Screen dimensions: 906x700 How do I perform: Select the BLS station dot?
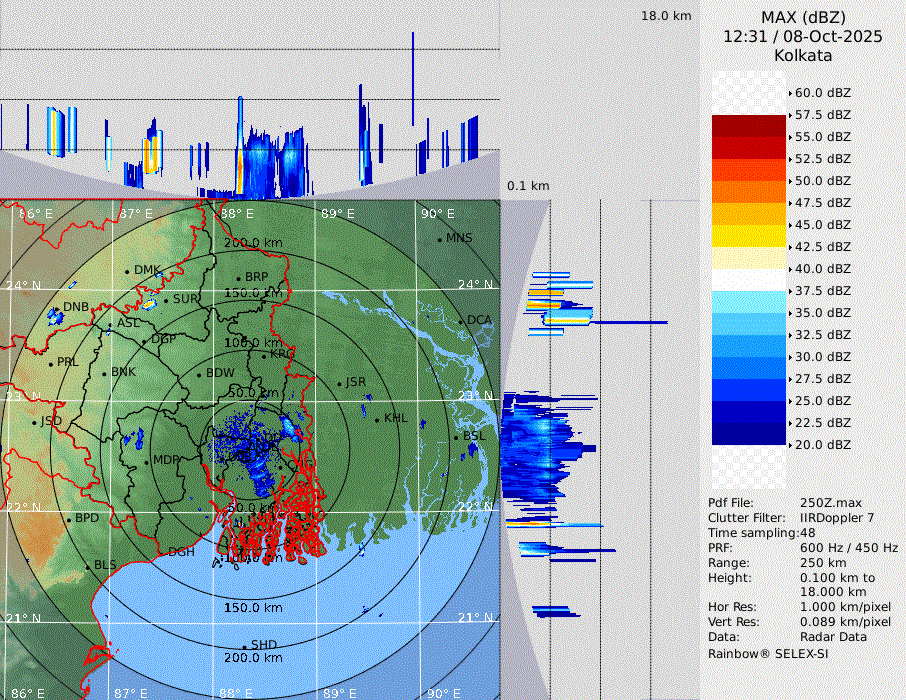point(87,566)
